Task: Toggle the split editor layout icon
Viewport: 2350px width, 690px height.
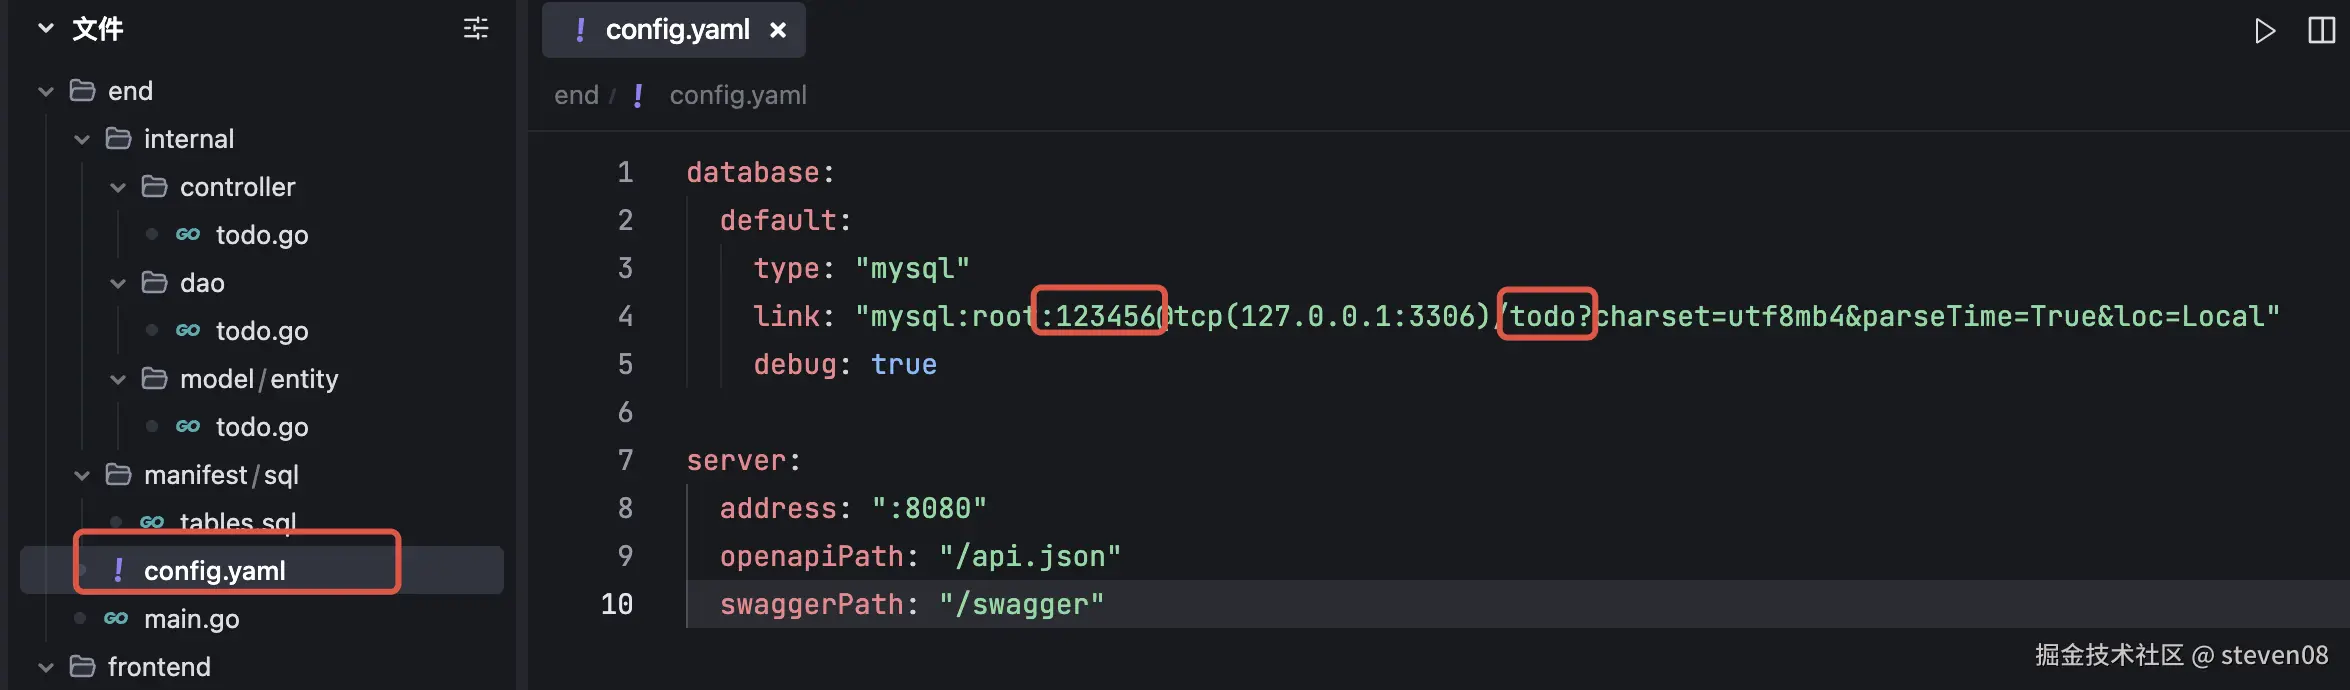Action: click(2321, 31)
